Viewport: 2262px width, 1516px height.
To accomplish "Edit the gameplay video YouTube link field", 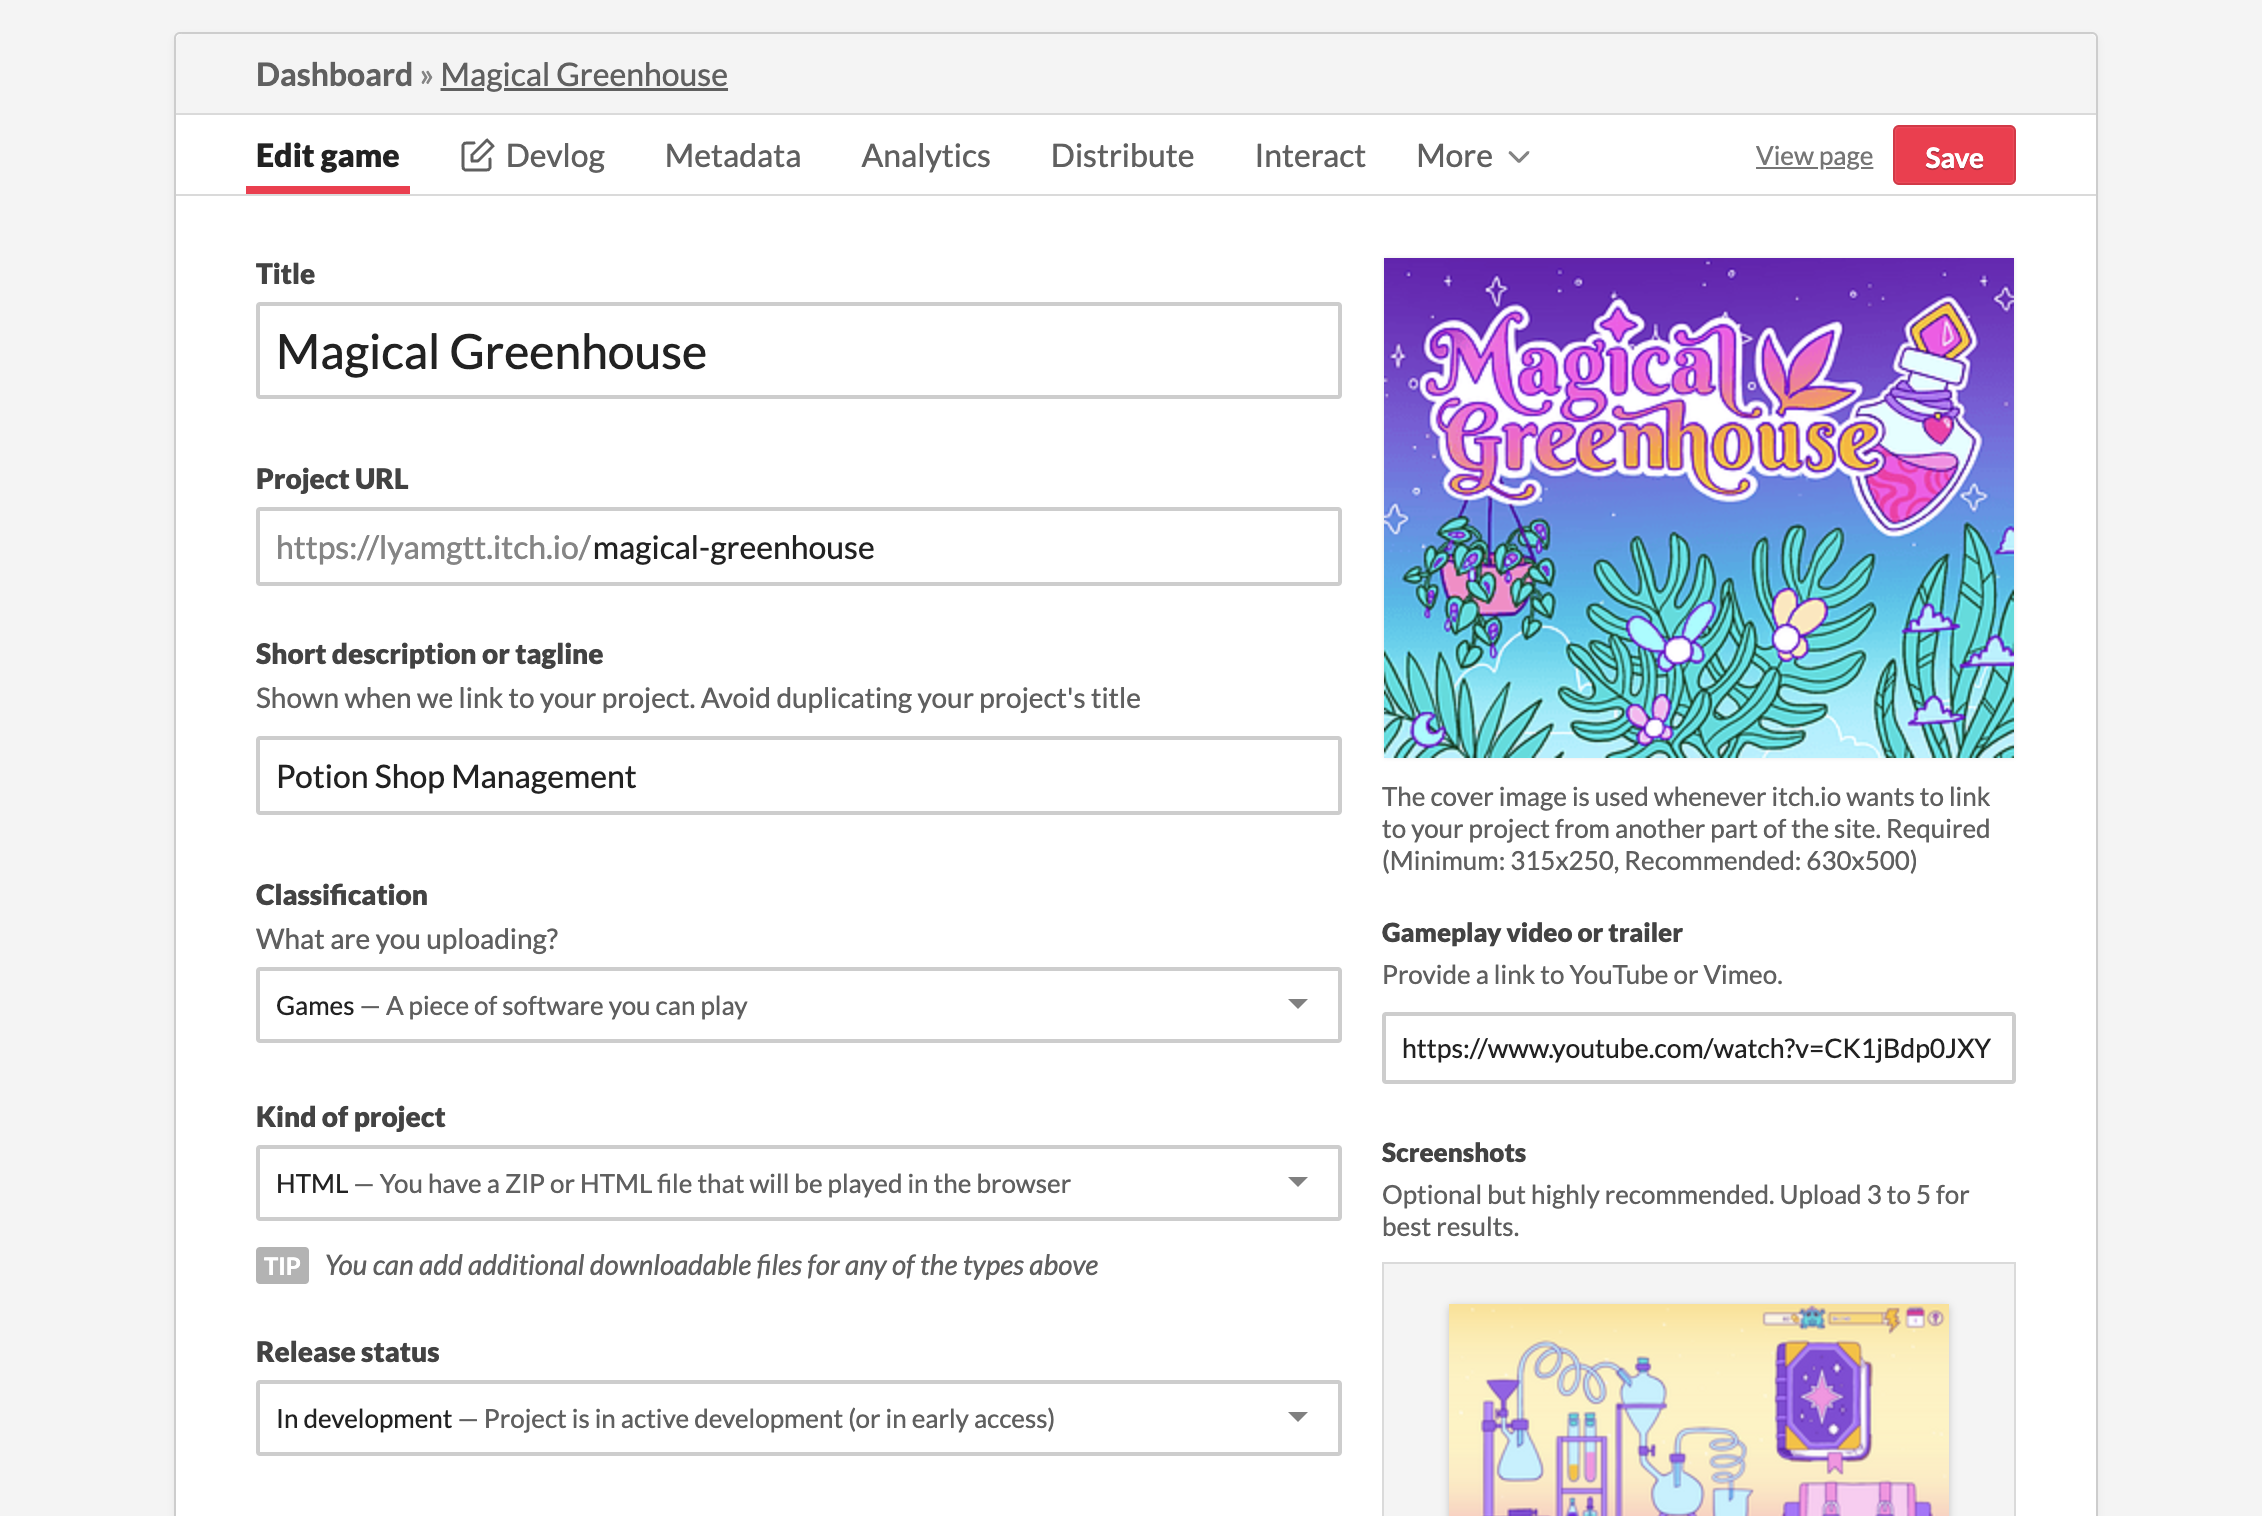I will point(1698,1048).
